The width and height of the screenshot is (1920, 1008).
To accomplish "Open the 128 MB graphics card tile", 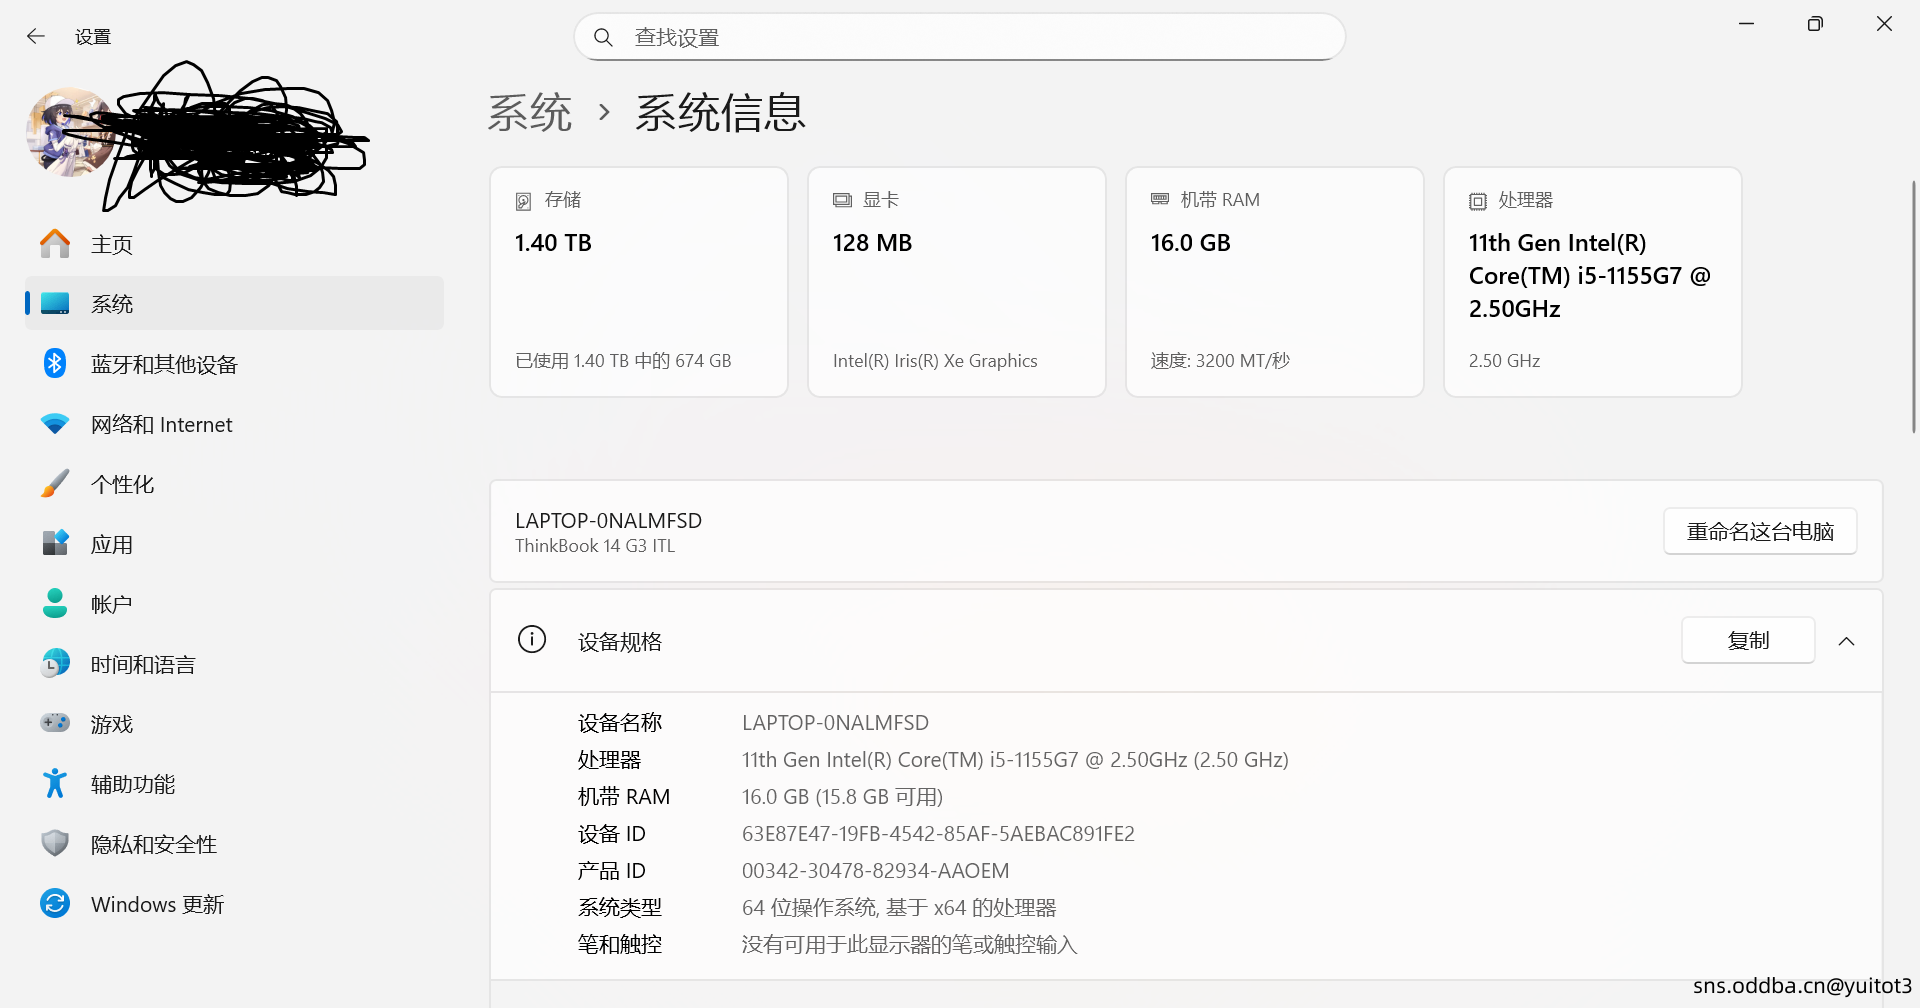I will 957,282.
